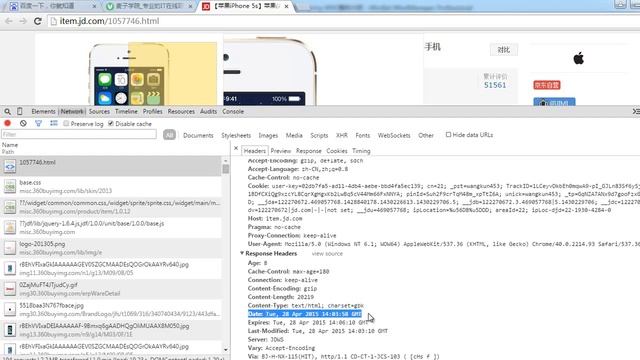
Task: Open the Cookies details tab
Action: 337,151
